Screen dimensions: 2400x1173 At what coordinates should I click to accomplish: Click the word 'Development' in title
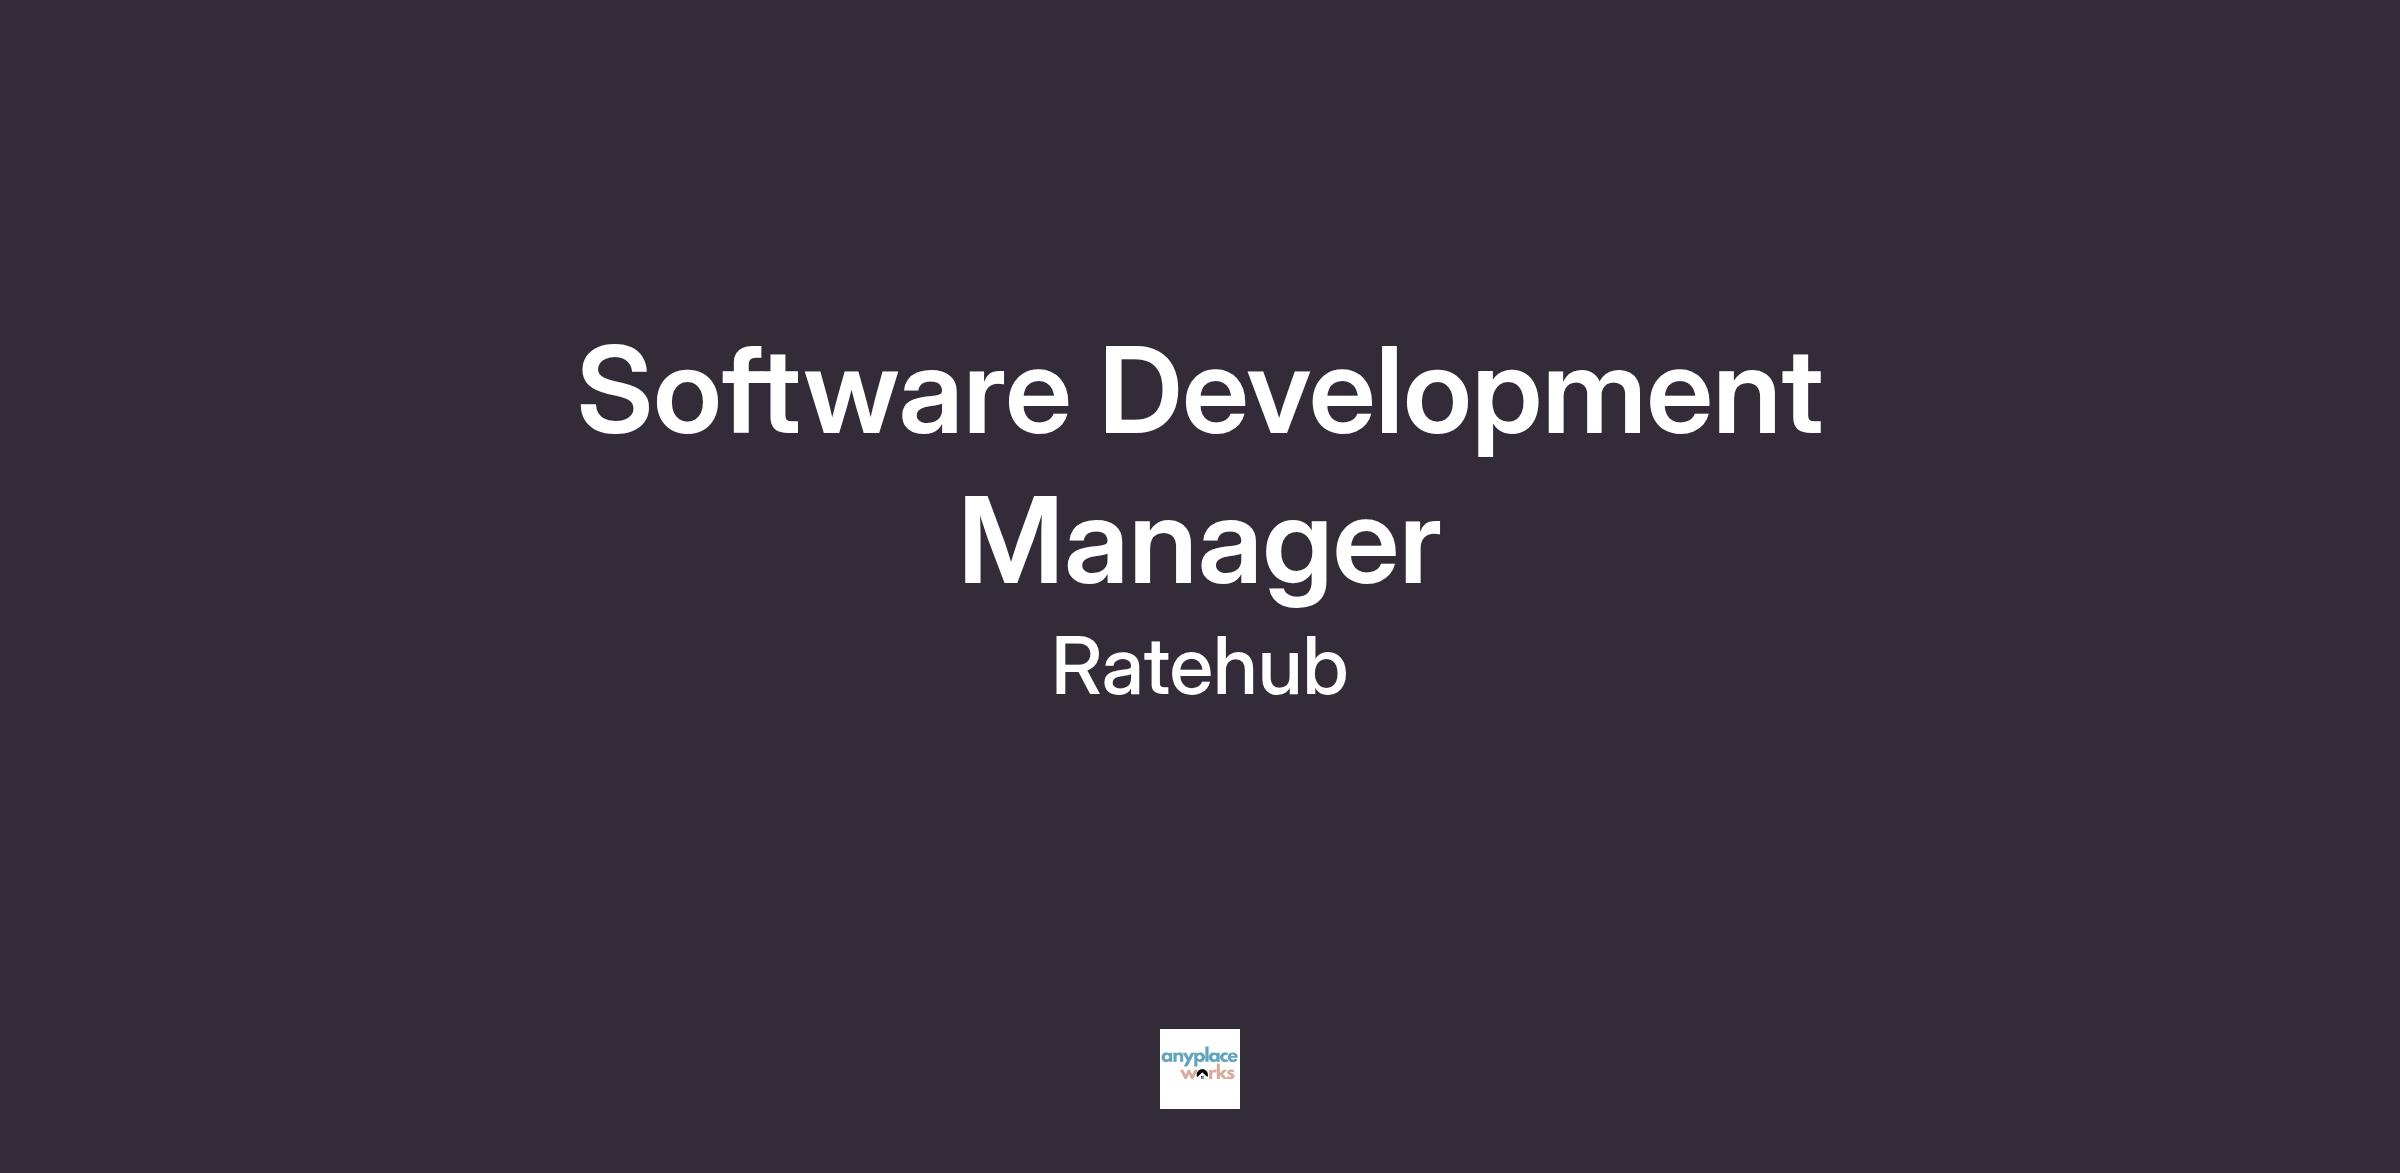1461,391
